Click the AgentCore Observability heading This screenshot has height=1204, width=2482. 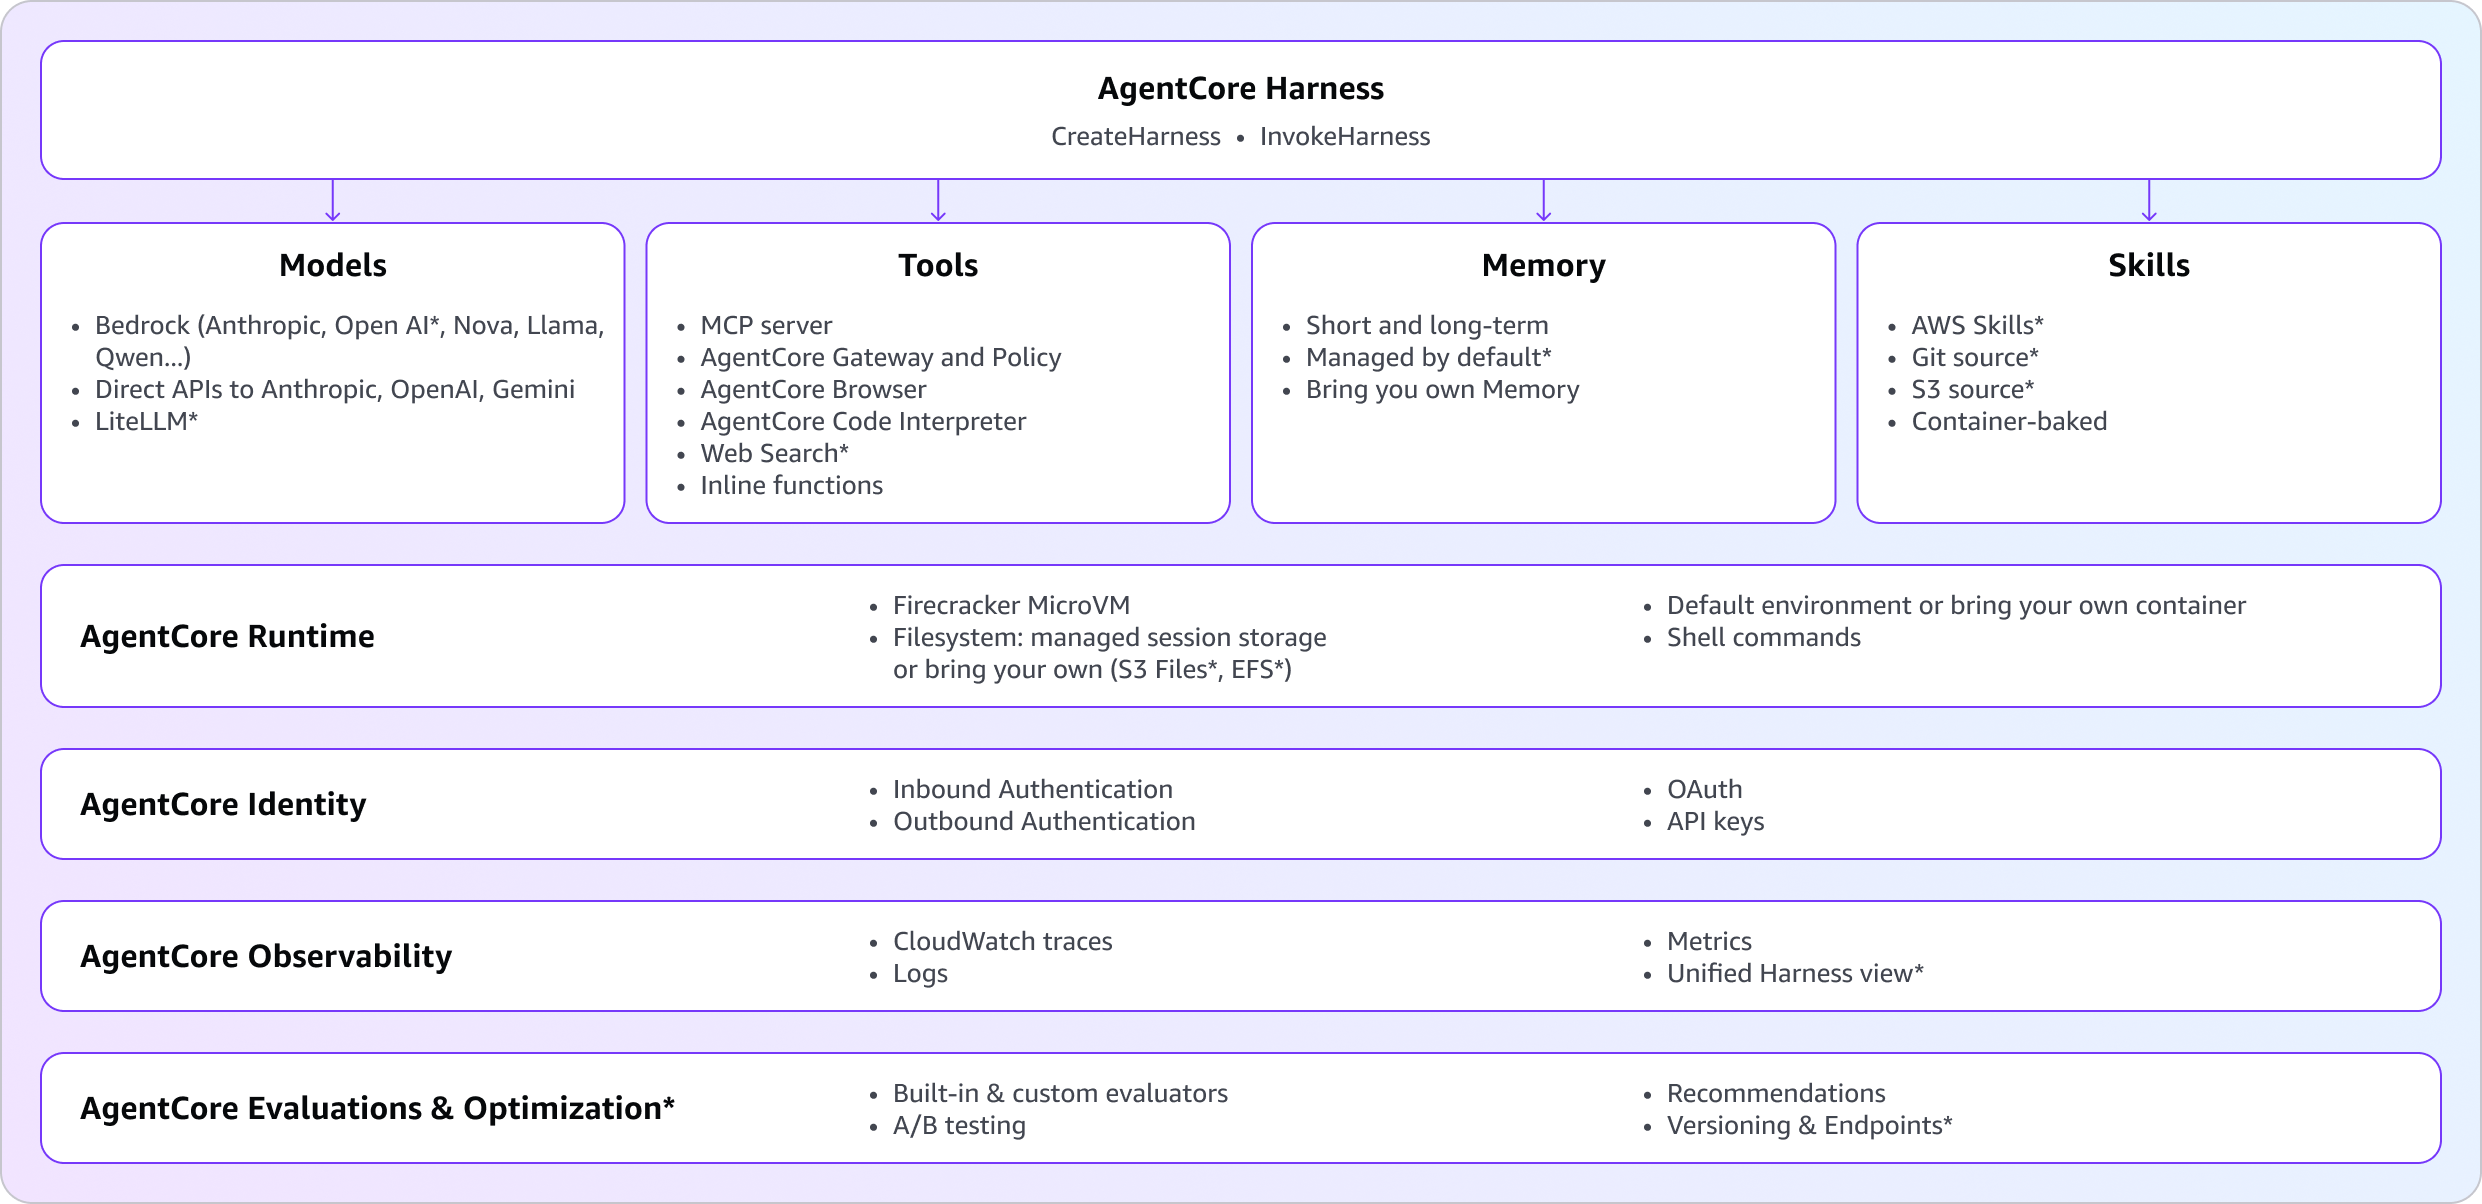click(266, 956)
